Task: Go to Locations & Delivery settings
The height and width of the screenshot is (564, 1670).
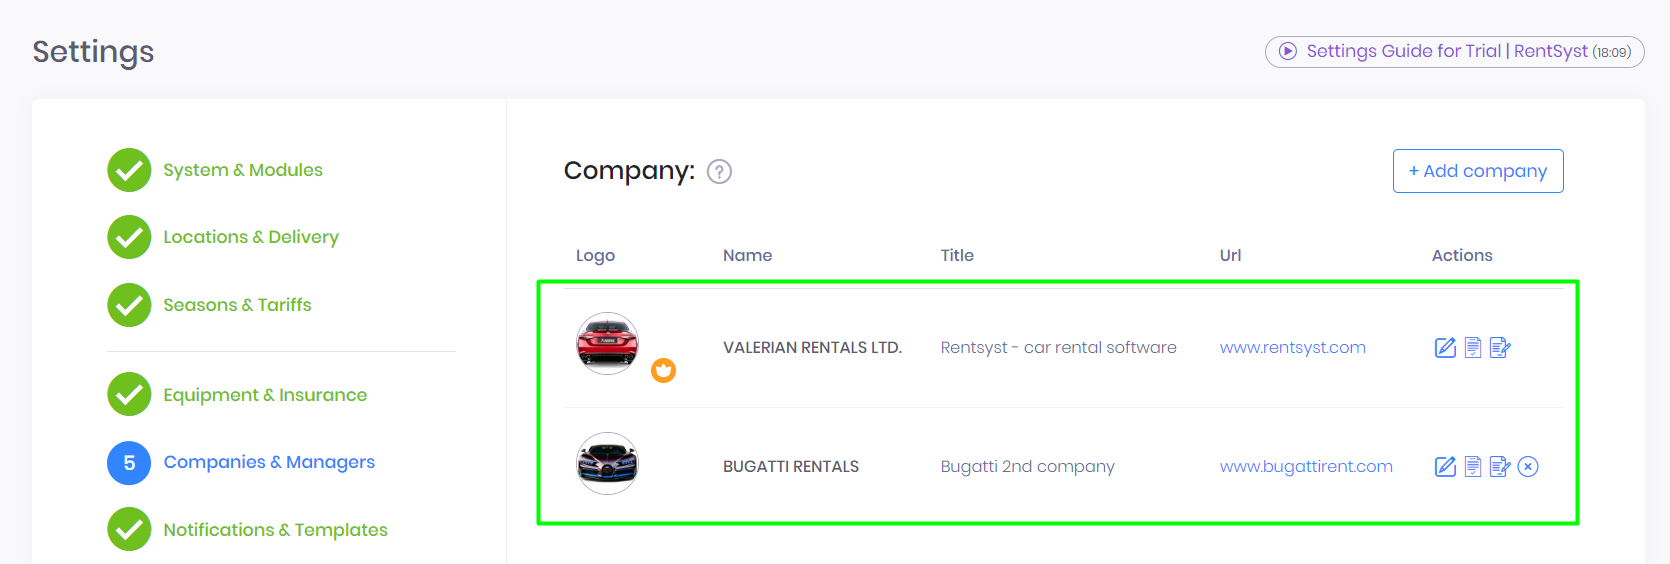Action: pos(250,237)
